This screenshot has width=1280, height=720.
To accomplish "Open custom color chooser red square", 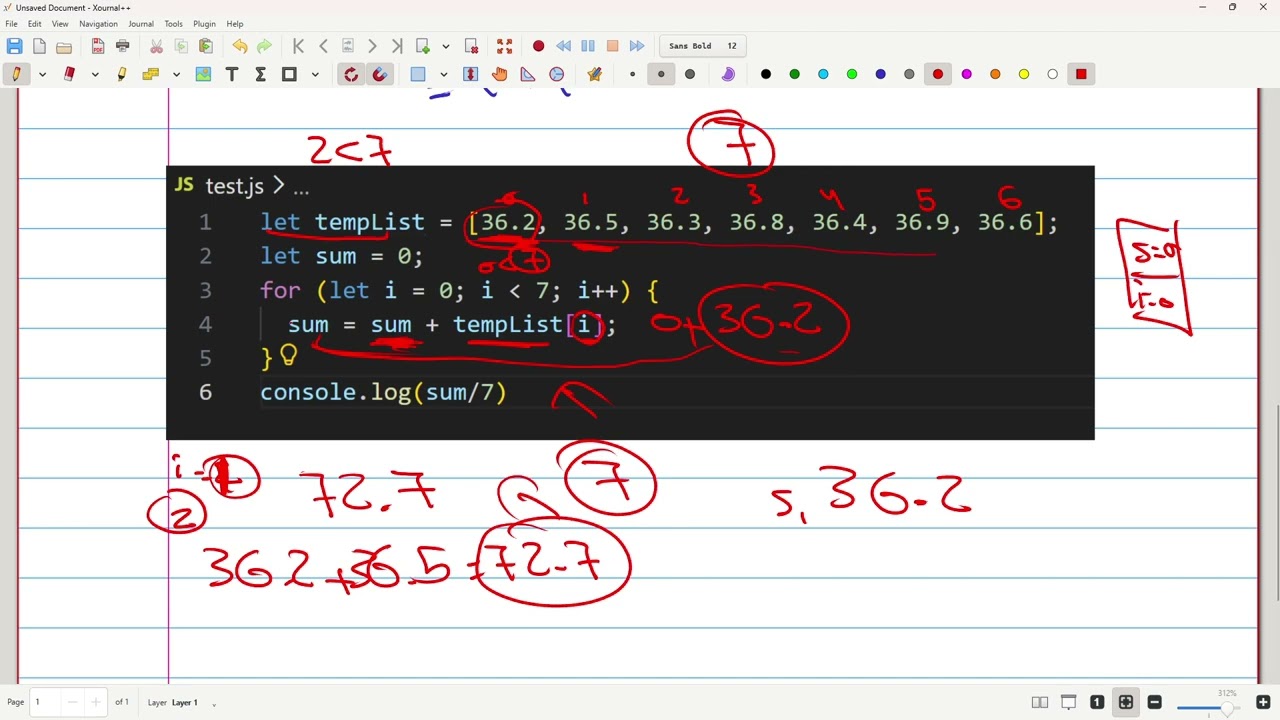I will point(1081,74).
